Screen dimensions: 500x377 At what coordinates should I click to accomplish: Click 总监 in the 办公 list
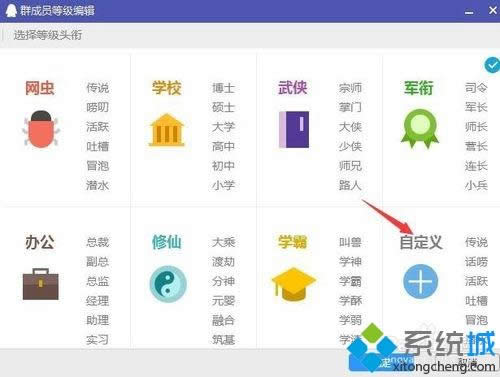point(97,281)
